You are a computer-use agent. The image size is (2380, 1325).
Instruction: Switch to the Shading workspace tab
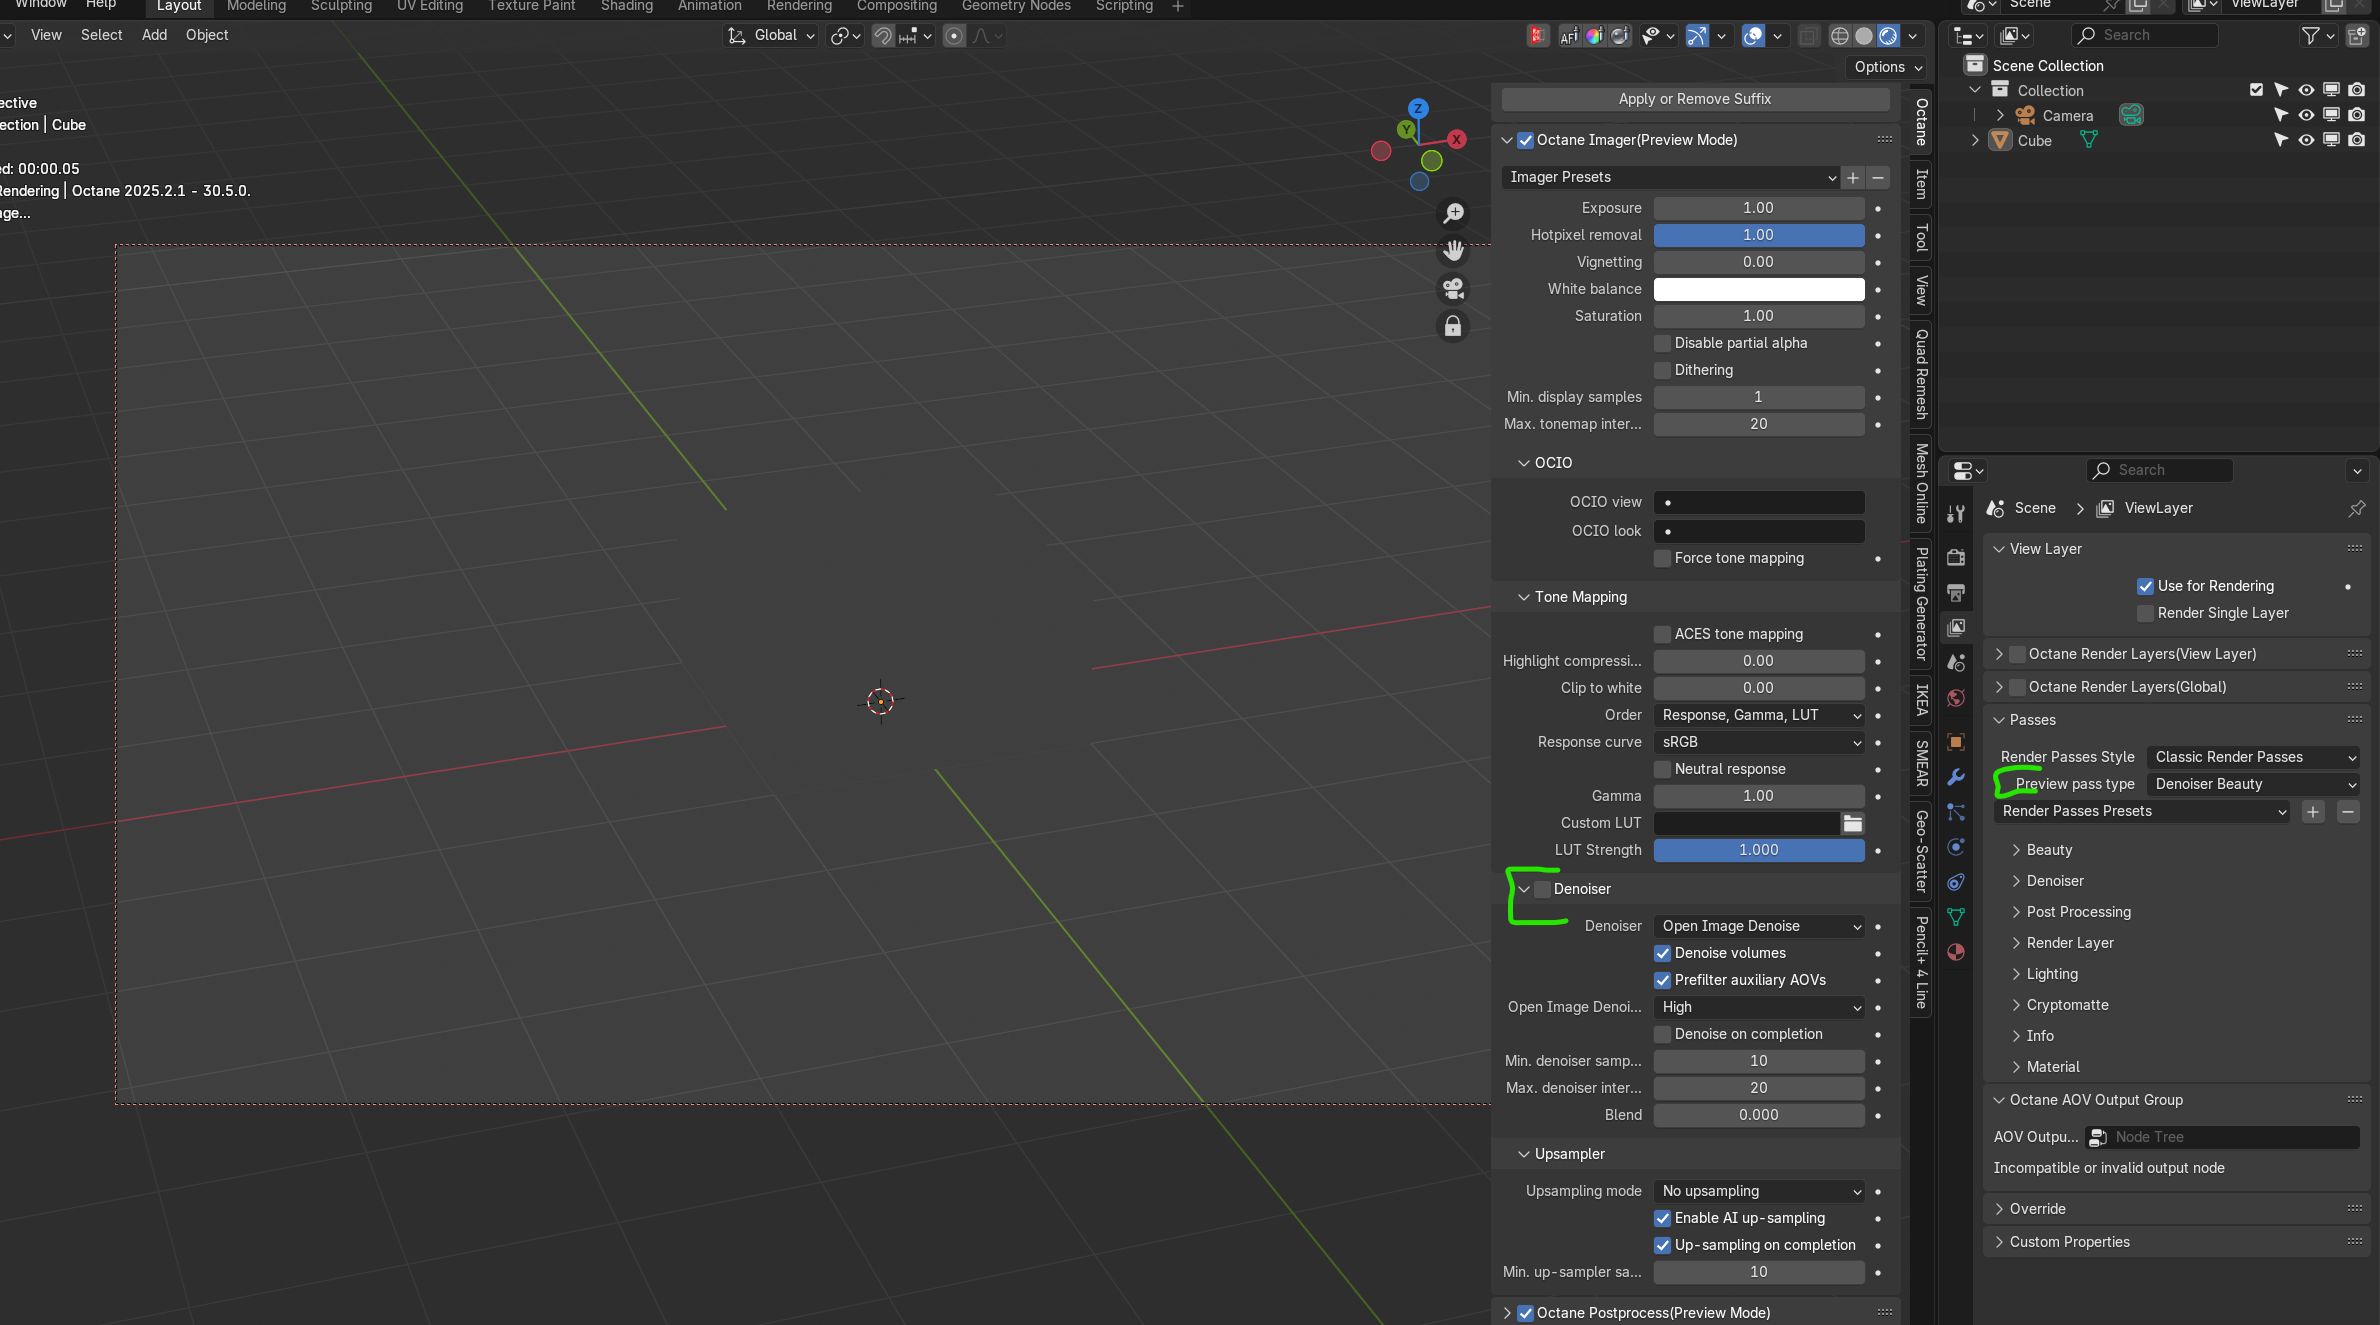[x=626, y=7]
